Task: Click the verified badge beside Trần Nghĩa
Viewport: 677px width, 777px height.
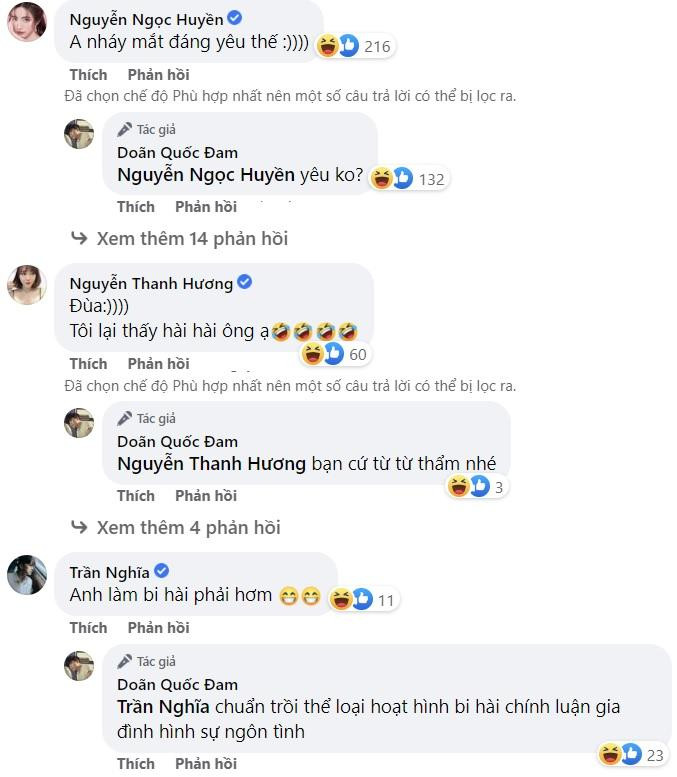Action: coord(160,572)
